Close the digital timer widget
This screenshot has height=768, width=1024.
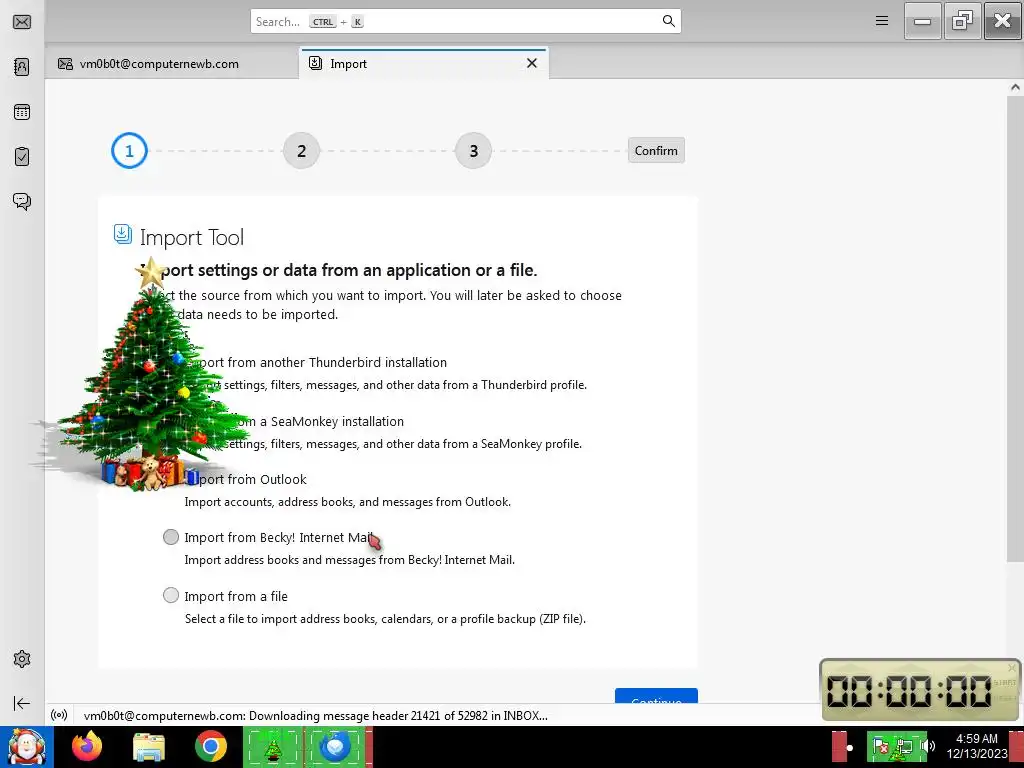coord(1012,667)
